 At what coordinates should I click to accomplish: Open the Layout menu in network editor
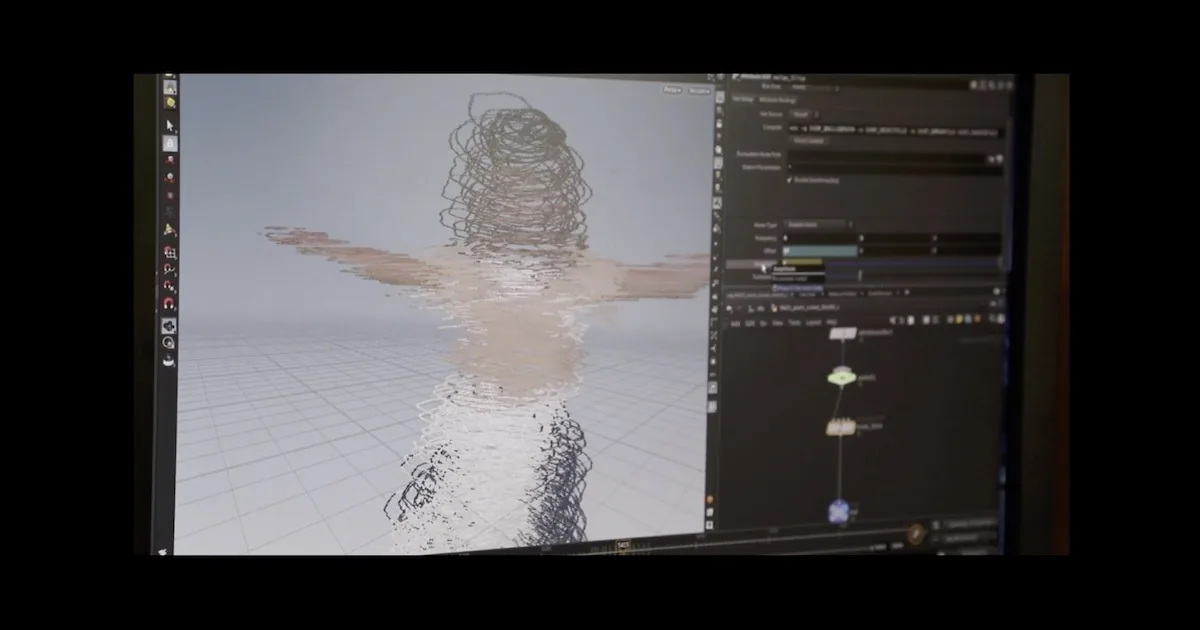coord(813,323)
